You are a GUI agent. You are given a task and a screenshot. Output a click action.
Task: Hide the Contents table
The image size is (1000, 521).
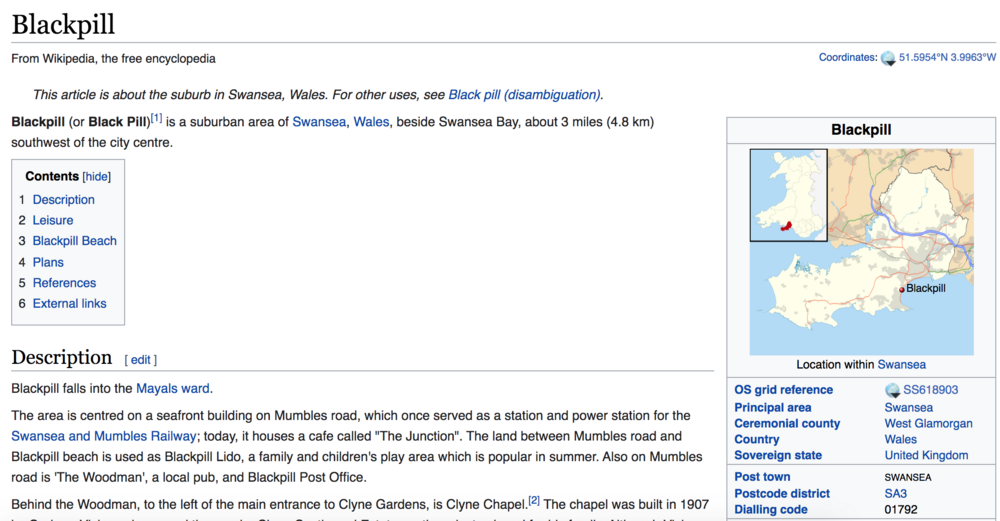[96, 177]
